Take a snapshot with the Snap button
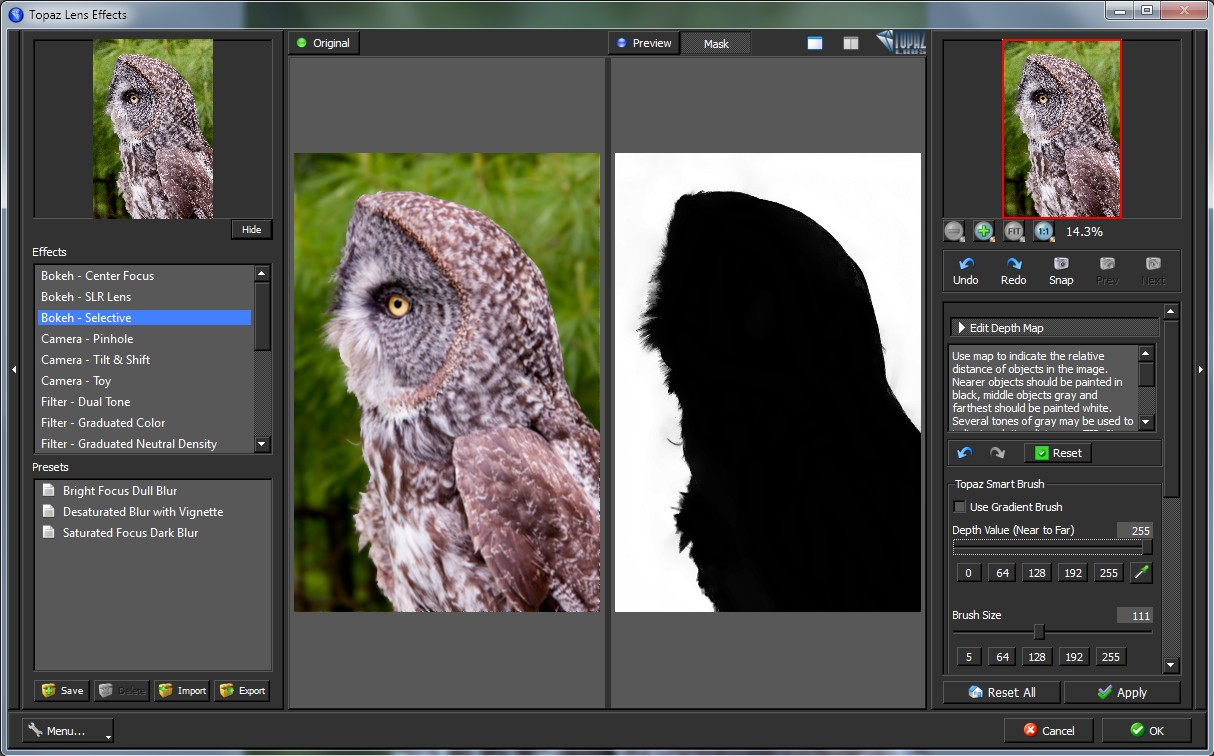Image resolution: width=1214 pixels, height=756 pixels. [1061, 271]
